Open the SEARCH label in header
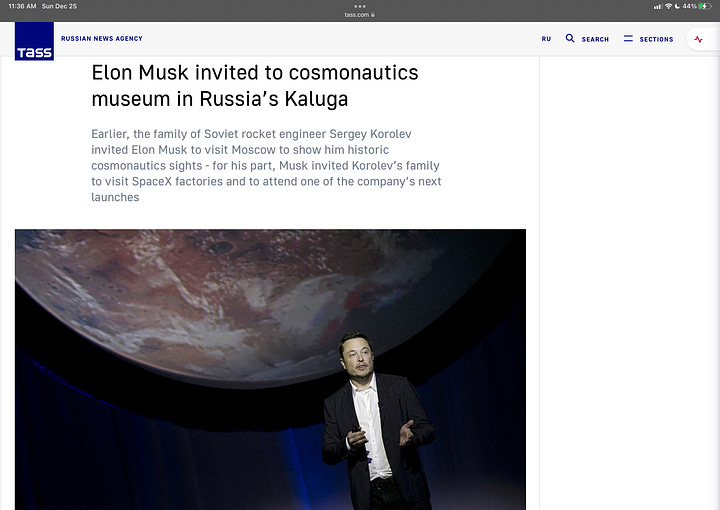The width and height of the screenshot is (720, 510). click(x=595, y=39)
